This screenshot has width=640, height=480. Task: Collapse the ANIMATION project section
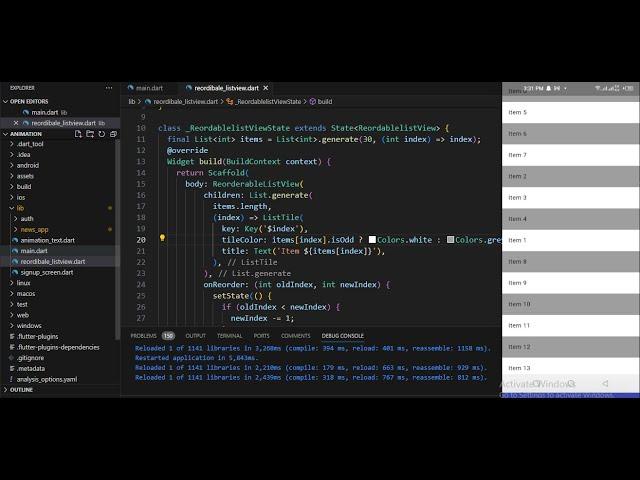point(6,134)
